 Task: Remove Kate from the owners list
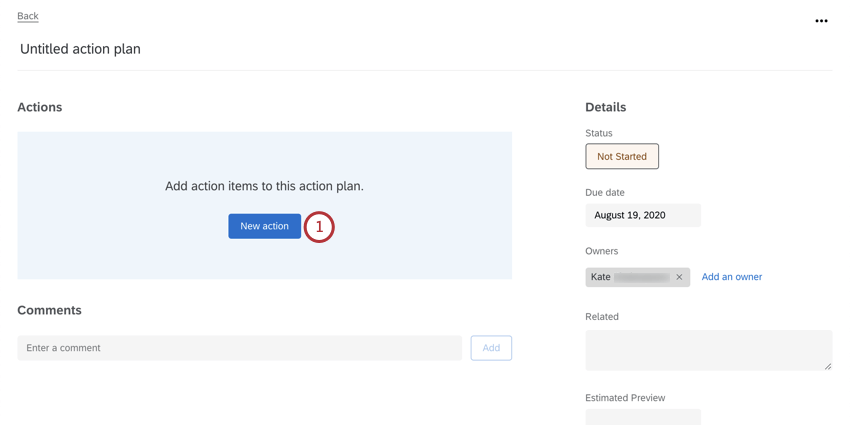[679, 277]
